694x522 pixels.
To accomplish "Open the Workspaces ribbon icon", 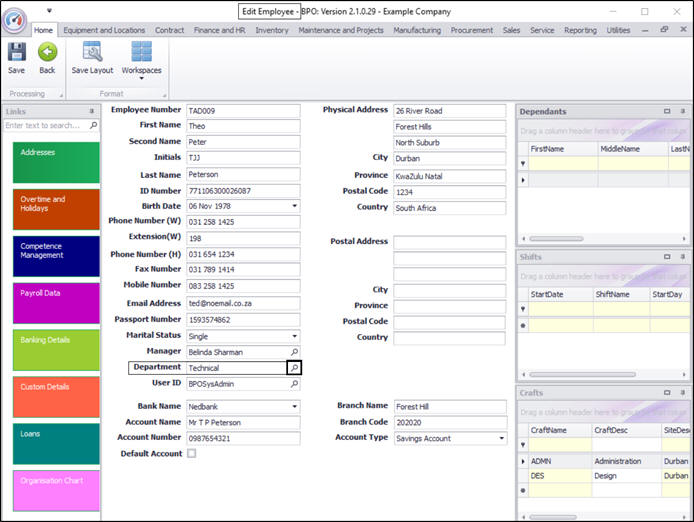I will click(141, 52).
